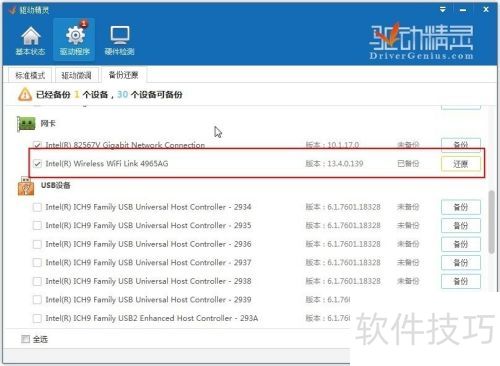Click the USB设备 category icon
This screenshot has width=500, height=366.
(26, 186)
